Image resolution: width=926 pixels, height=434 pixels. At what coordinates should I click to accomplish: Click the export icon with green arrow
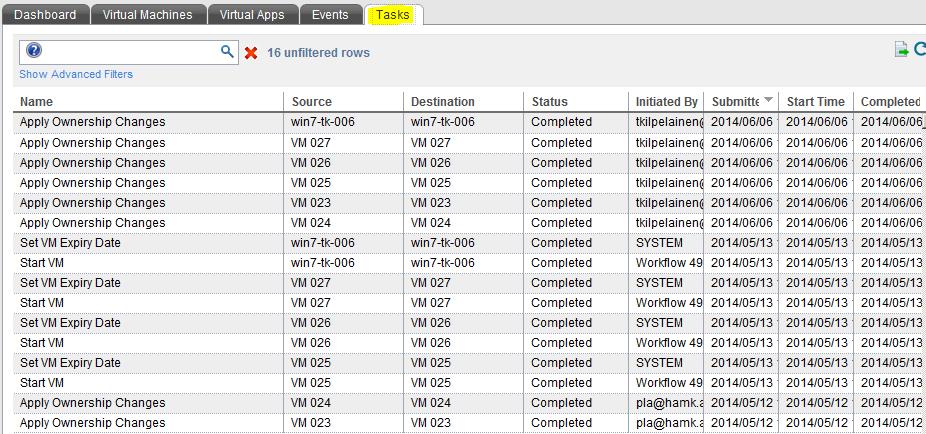pyautogui.click(x=902, y=50)
